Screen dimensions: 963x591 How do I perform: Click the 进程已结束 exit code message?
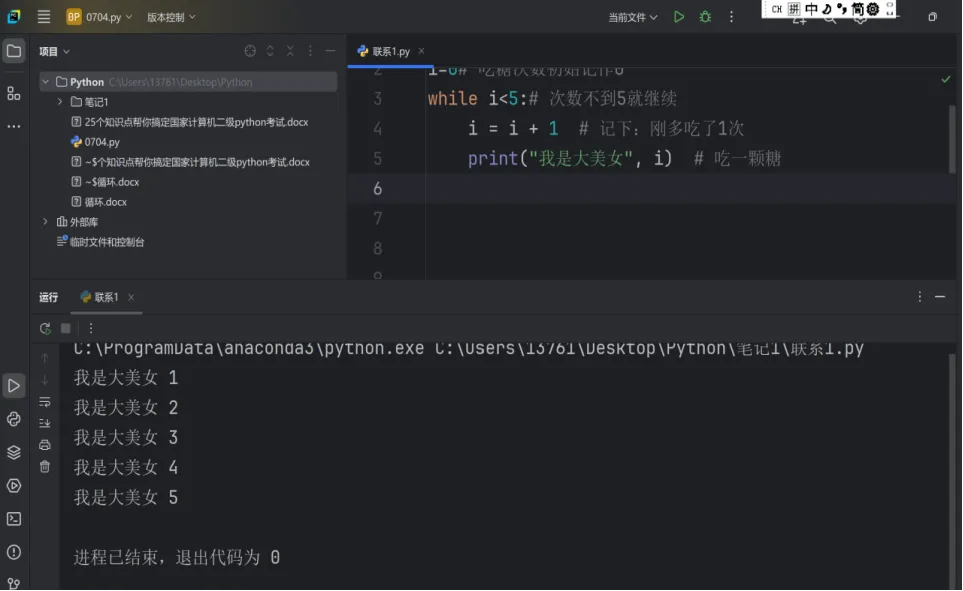point(177,557)
